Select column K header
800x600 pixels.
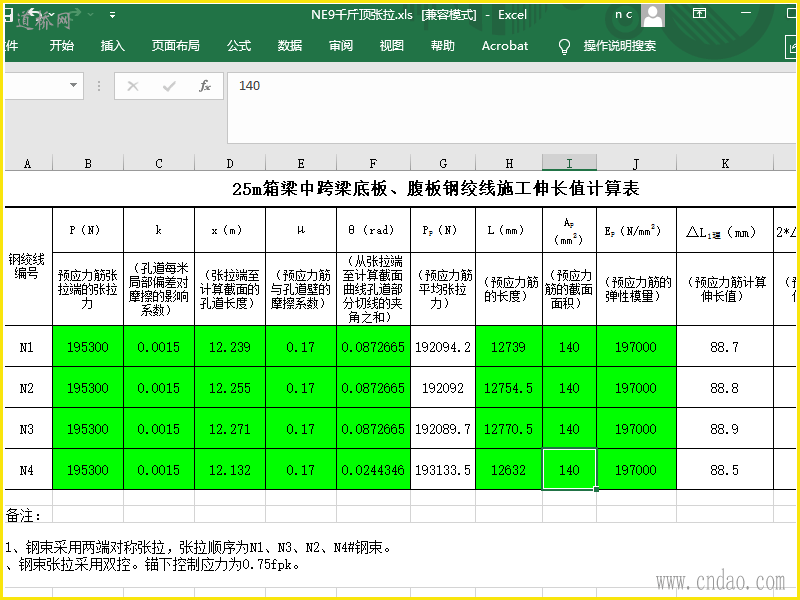tap(725, 163)
